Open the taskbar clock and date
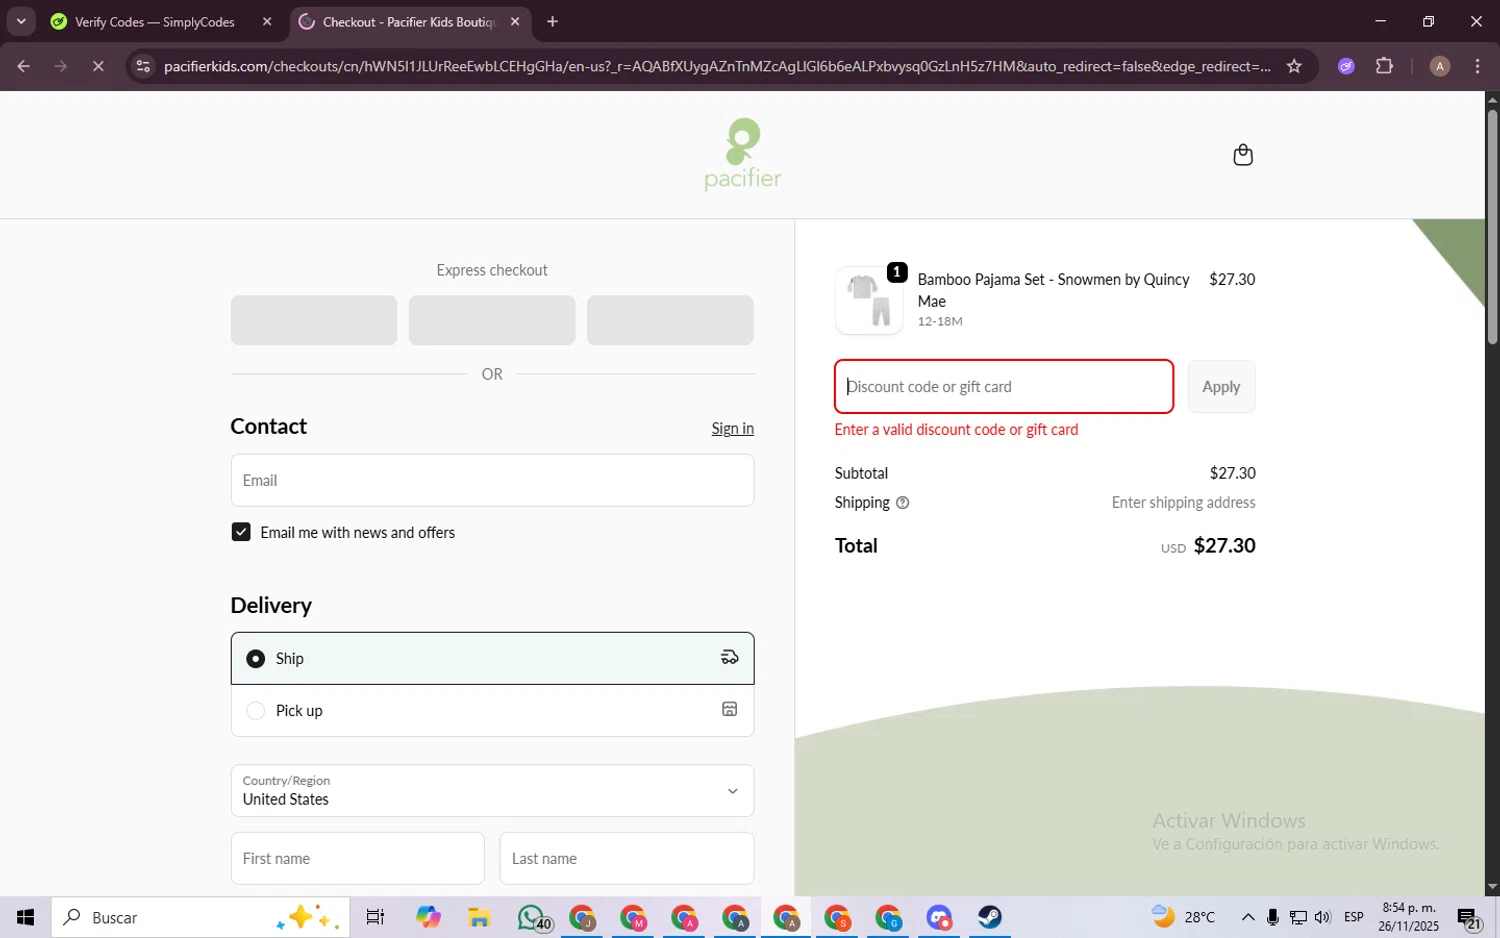This screenshot has height=938, width=1500. point(1408,917)
